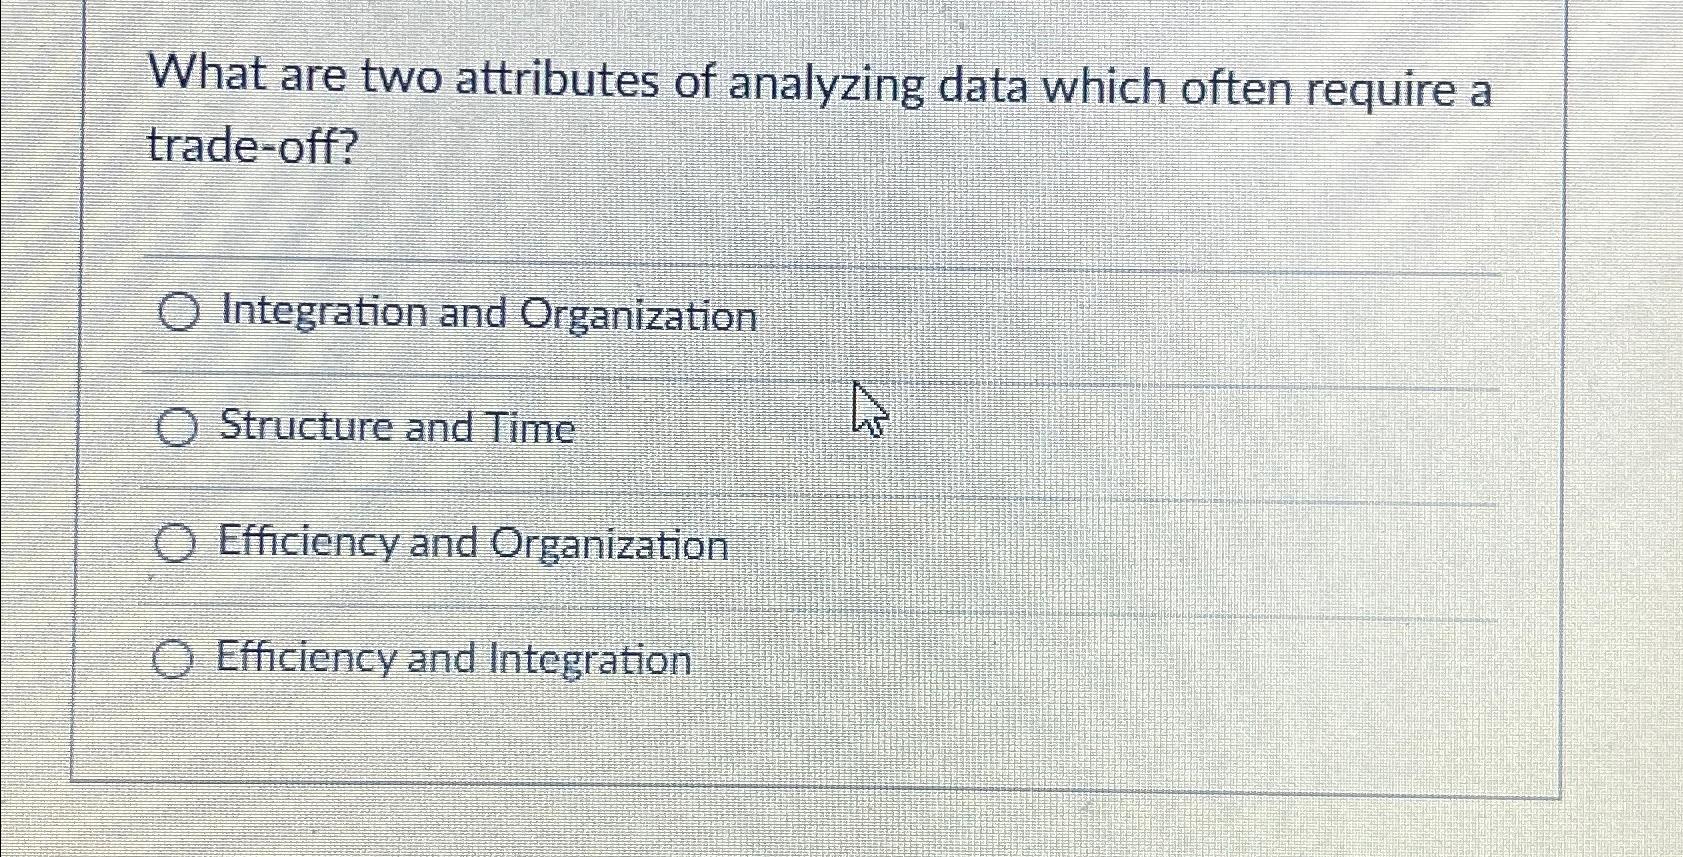The width and height of the screenshot is (1683, 857).
Task: Click the Efficiency and Organization option label
Action: [472, 545]
